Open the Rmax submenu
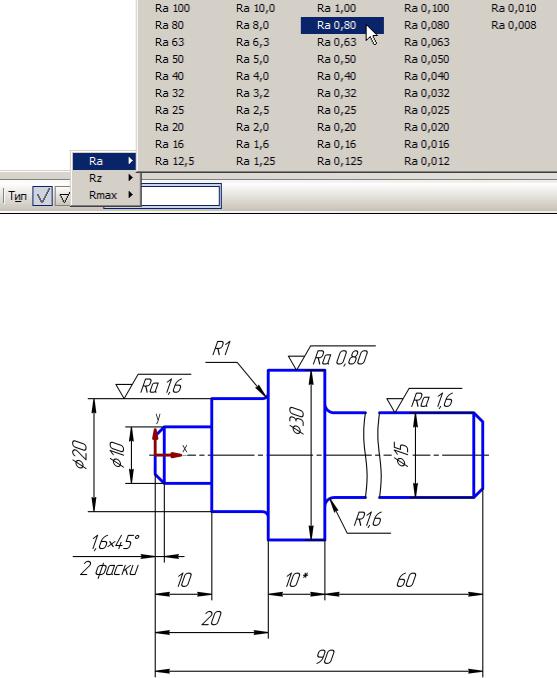The image size is (557, 678). click(104, 195)
